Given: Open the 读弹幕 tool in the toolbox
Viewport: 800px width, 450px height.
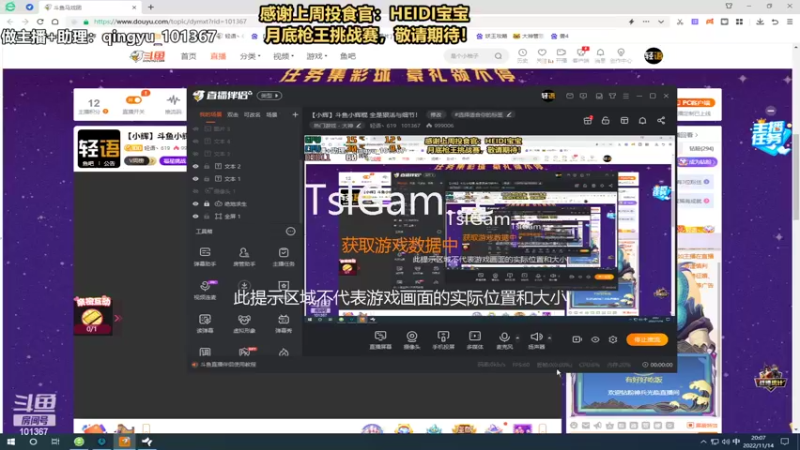Looking at the screenshot, I should (205, 323).
